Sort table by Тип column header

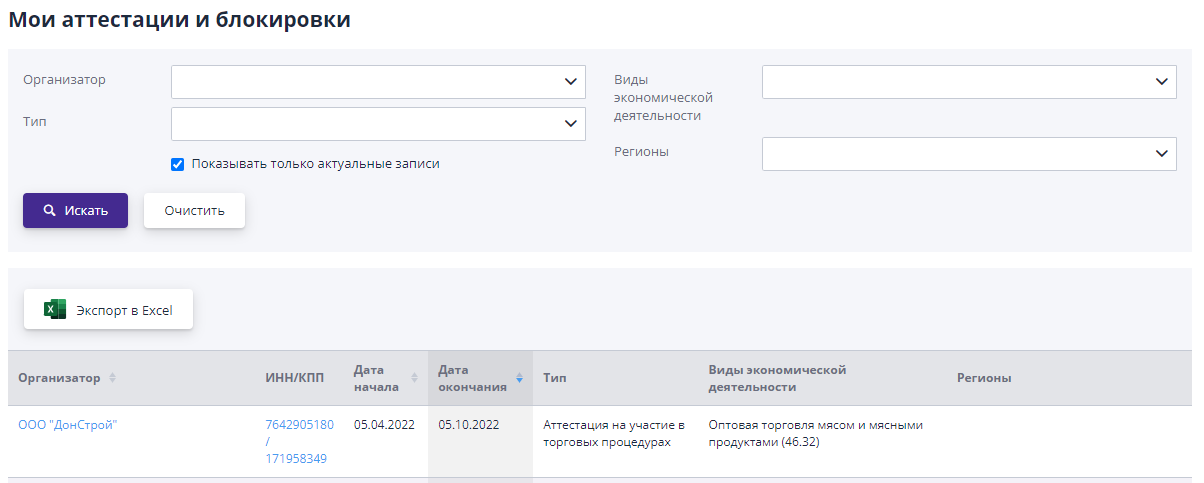tap(555, 378)
